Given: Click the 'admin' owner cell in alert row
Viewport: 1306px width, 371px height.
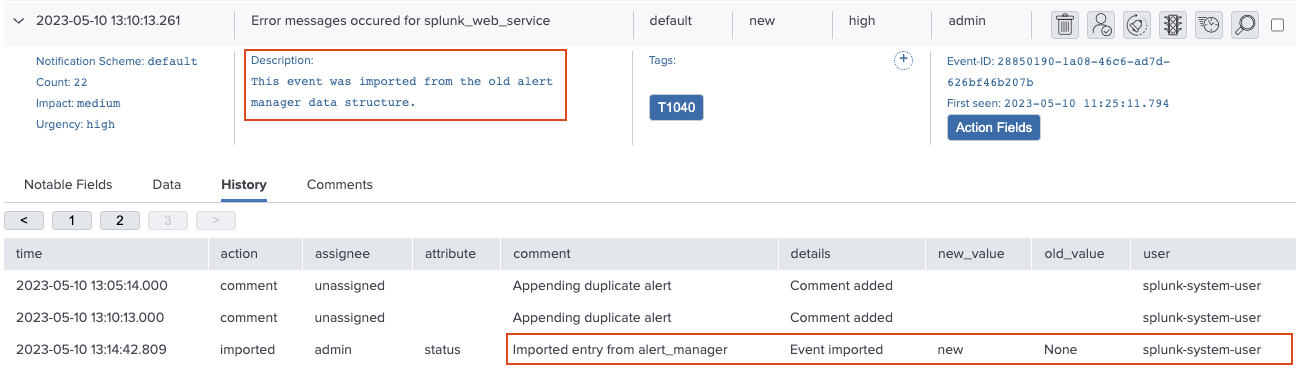Looking at the screenshot, I should coord(966,20).
